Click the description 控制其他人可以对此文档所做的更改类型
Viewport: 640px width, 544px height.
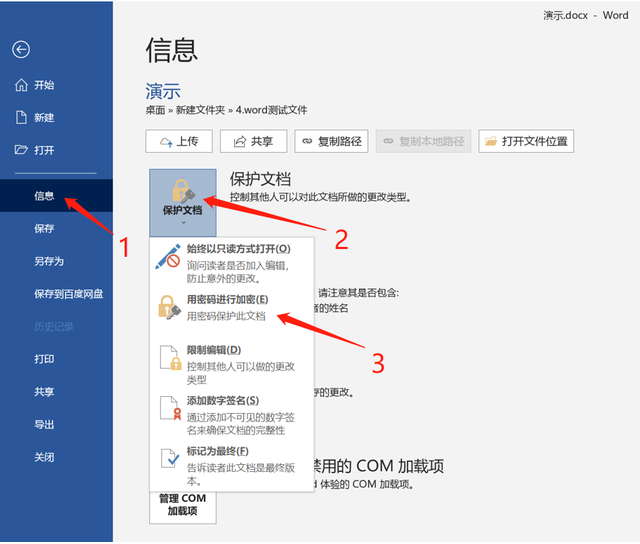click(320, 197)
